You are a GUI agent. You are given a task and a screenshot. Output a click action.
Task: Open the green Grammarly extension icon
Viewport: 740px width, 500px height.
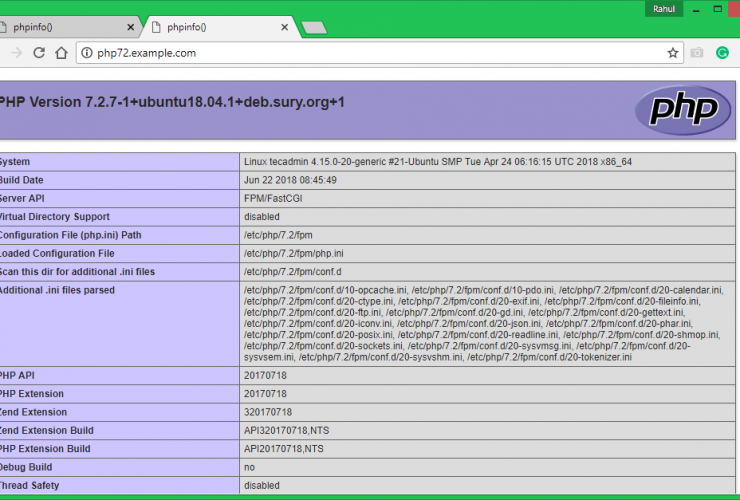pos(722,53)
